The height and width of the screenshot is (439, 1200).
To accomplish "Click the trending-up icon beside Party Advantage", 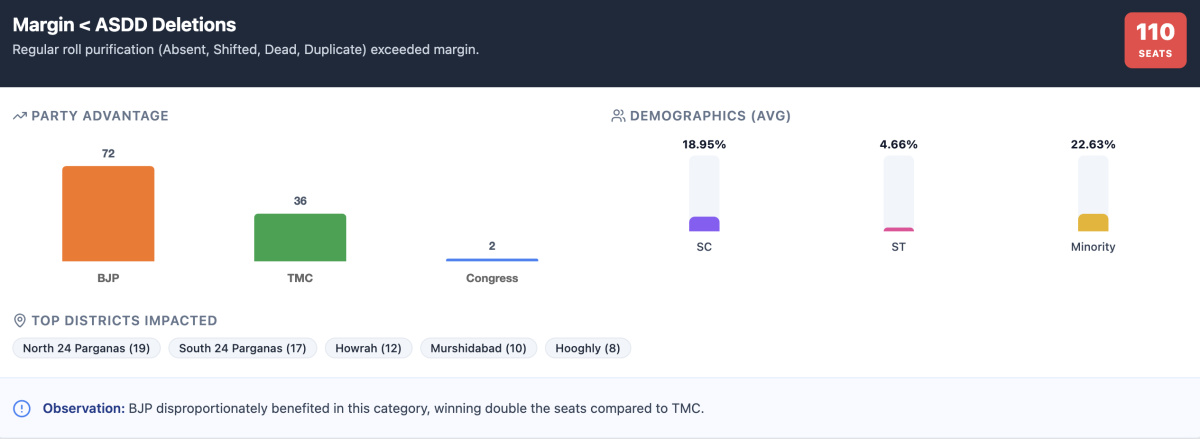I will [x=19, y=116].
